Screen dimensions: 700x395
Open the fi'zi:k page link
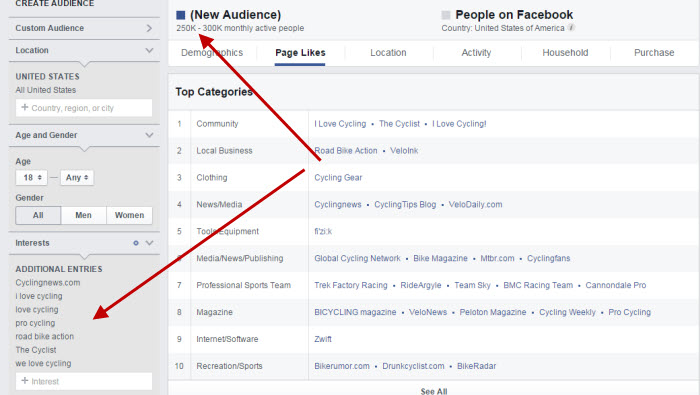[x=323, y=231]
